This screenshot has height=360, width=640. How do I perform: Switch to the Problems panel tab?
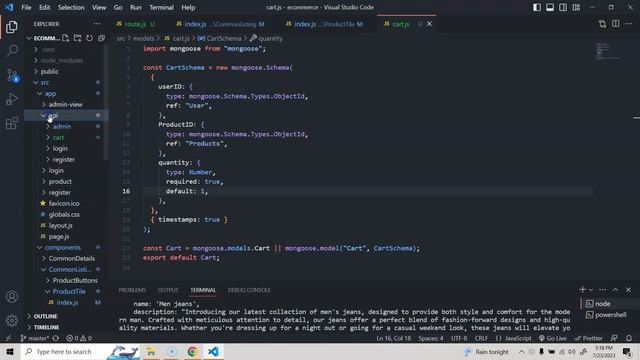pyautogui.click(x=132, y=290)
